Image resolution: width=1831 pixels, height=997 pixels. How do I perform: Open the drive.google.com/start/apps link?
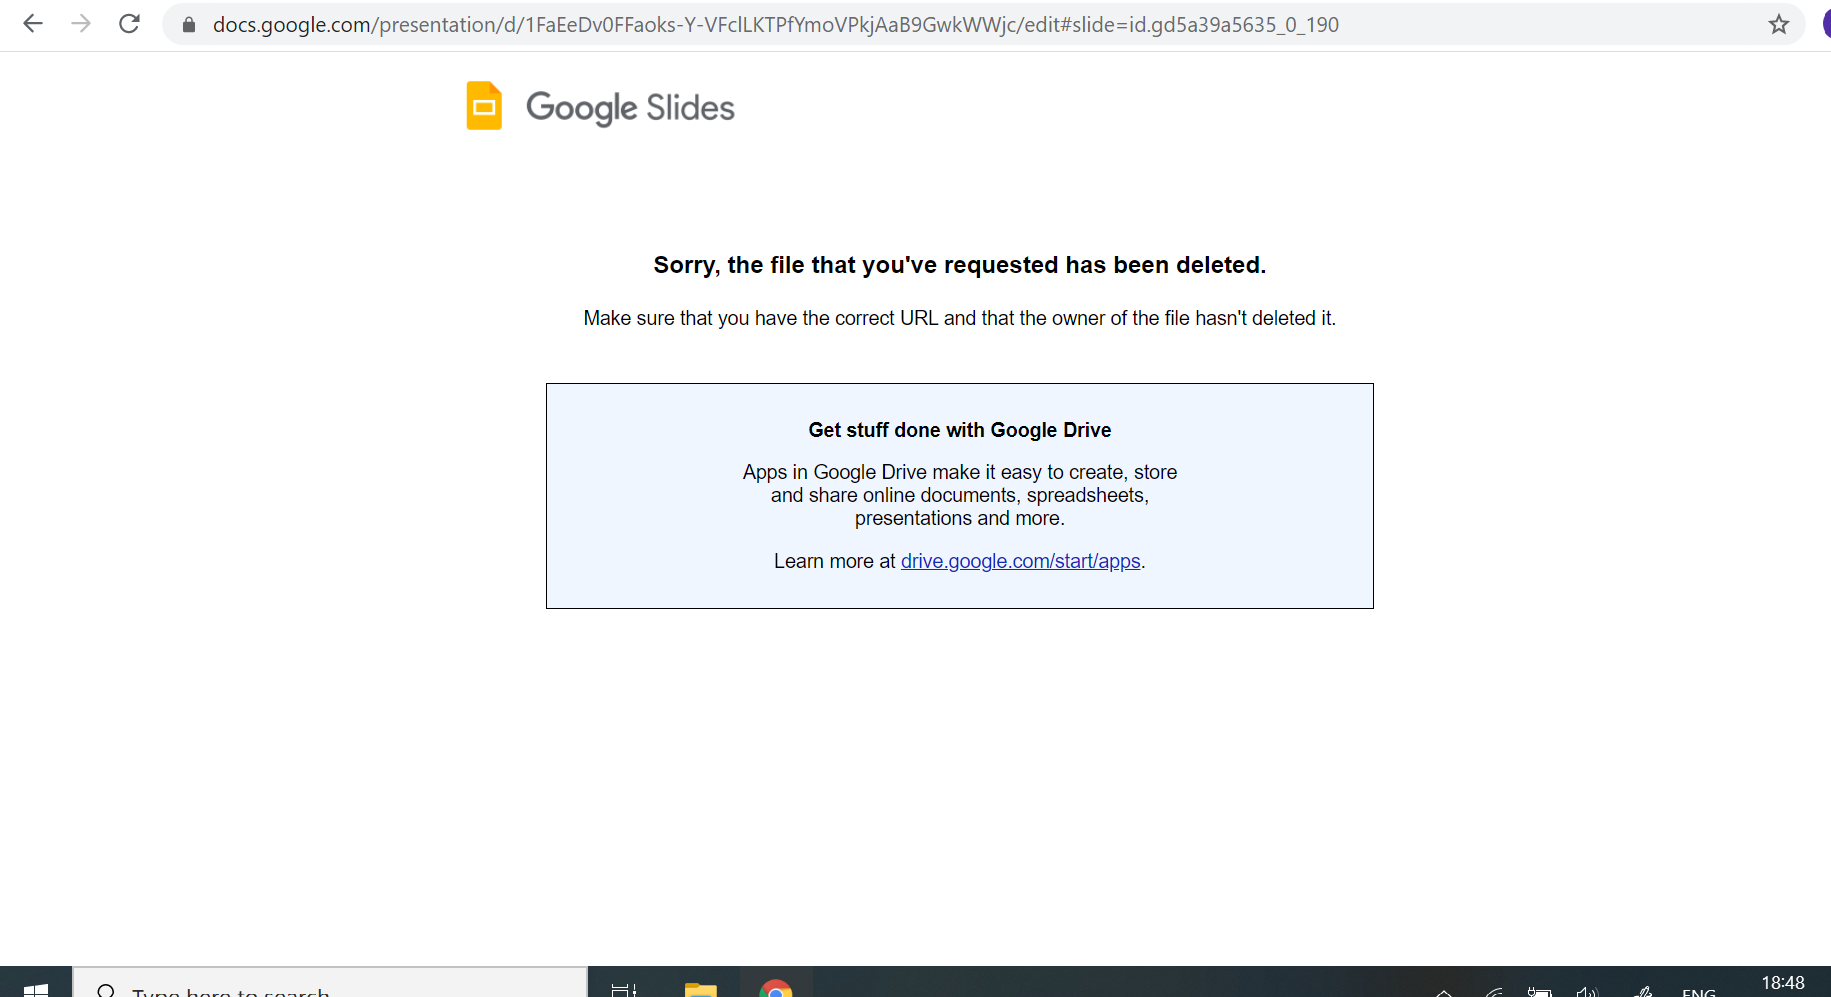point(1020,561)
